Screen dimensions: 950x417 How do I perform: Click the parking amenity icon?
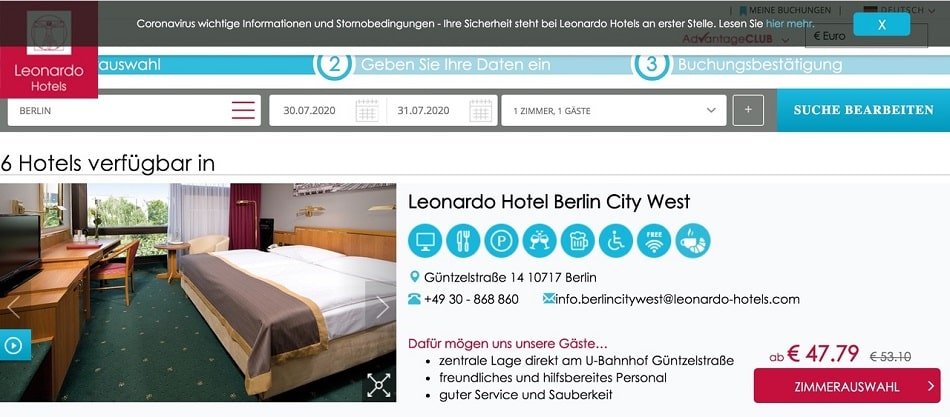501,241
